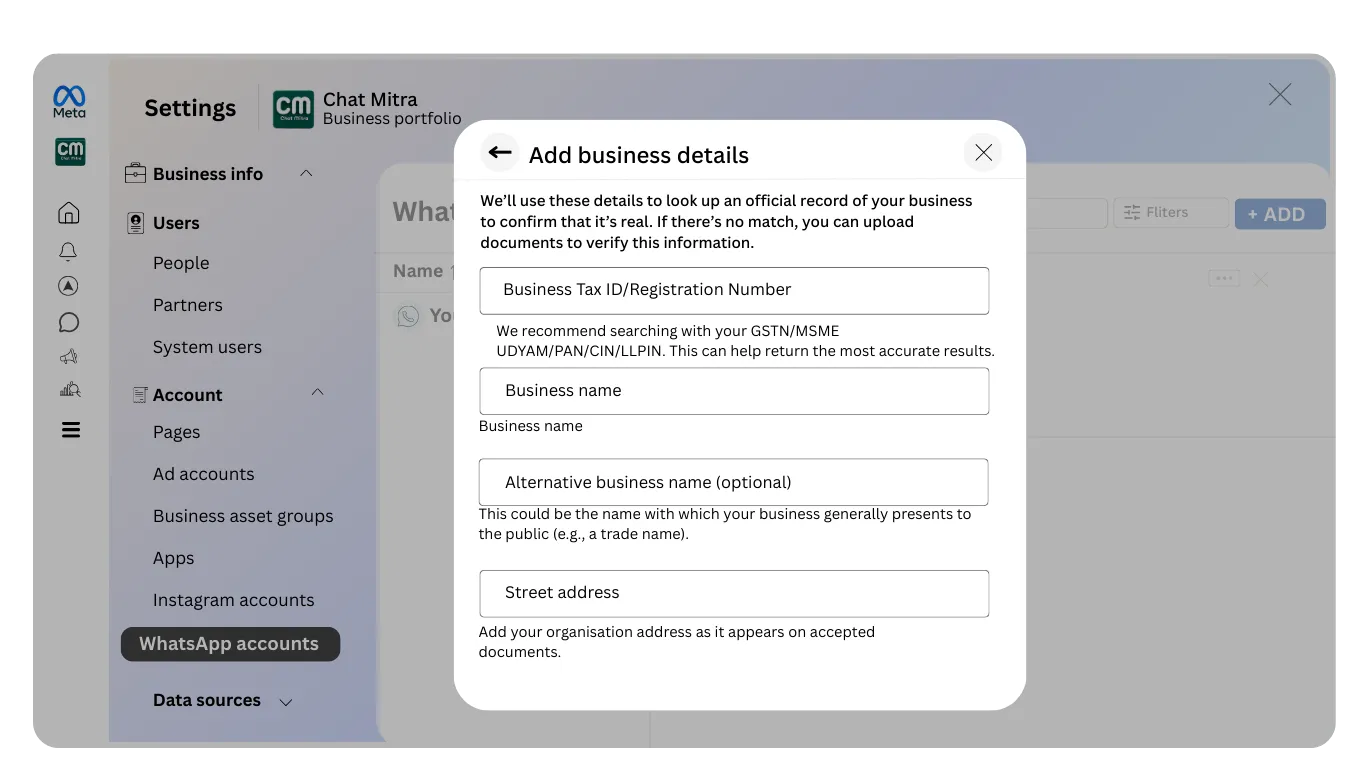Open notifications via the bell icon
This screenshot has height=768, width=1366.
click(x=69, y=251)
